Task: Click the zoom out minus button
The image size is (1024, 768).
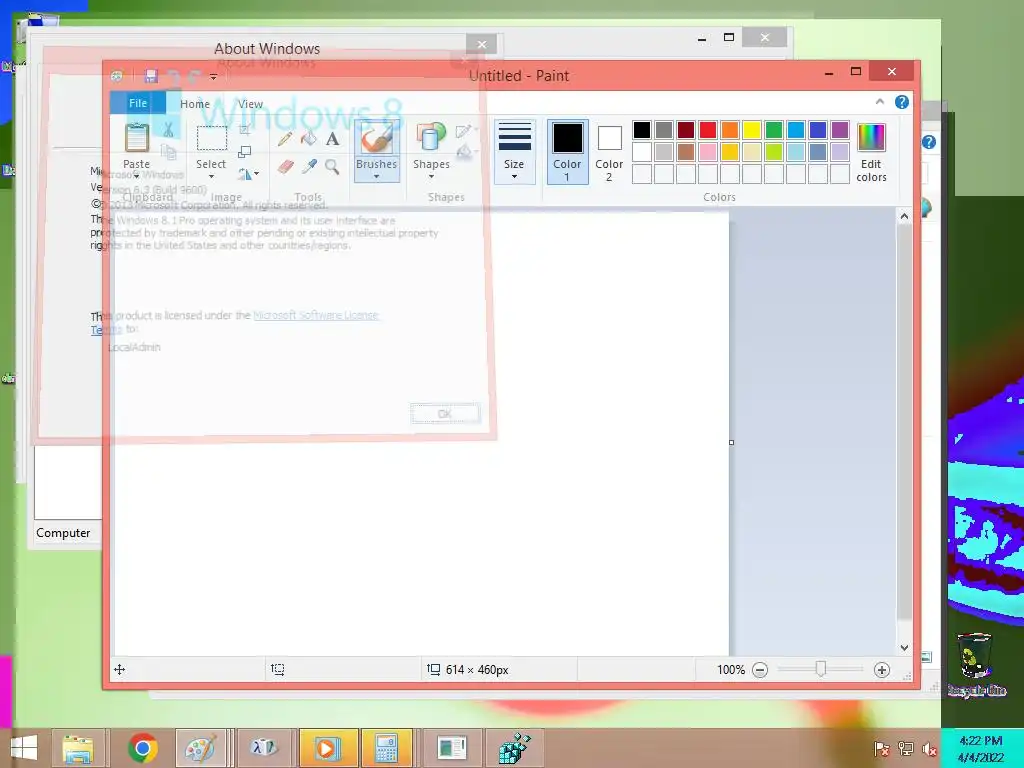Action: [760, 669]
